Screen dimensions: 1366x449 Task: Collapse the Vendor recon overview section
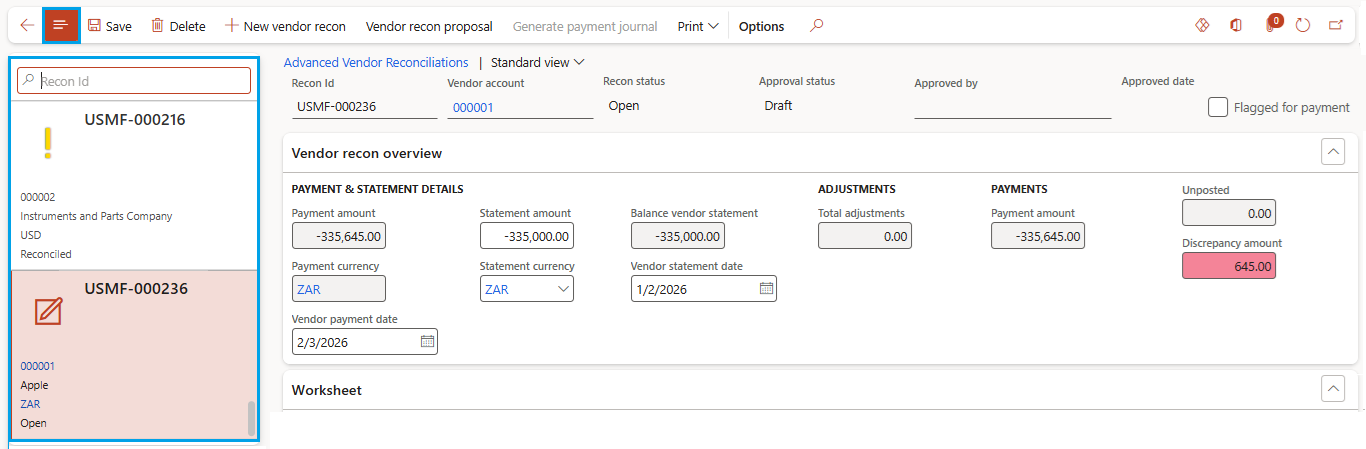(1333, 152)
